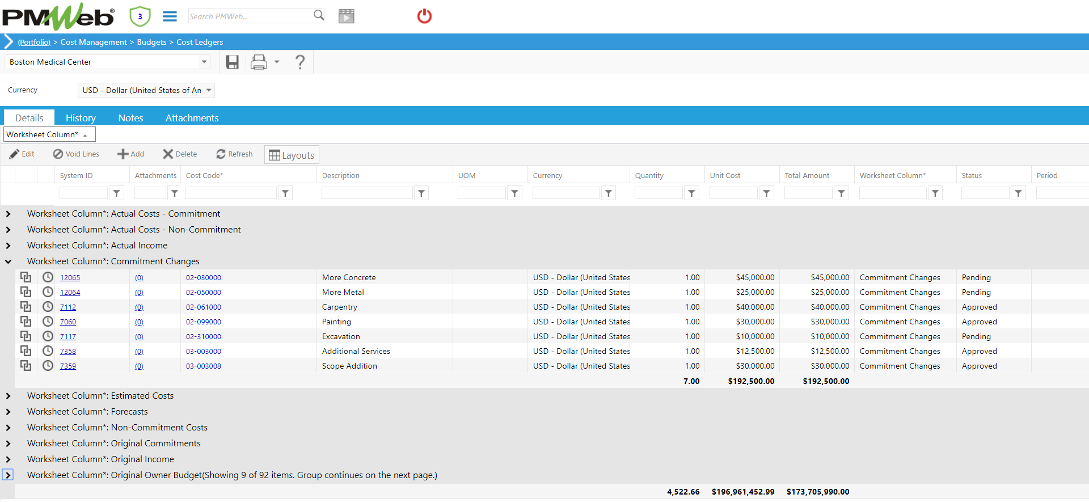The image size is (1089, 502).
Task: Click the printer icon
Action: 259,62
